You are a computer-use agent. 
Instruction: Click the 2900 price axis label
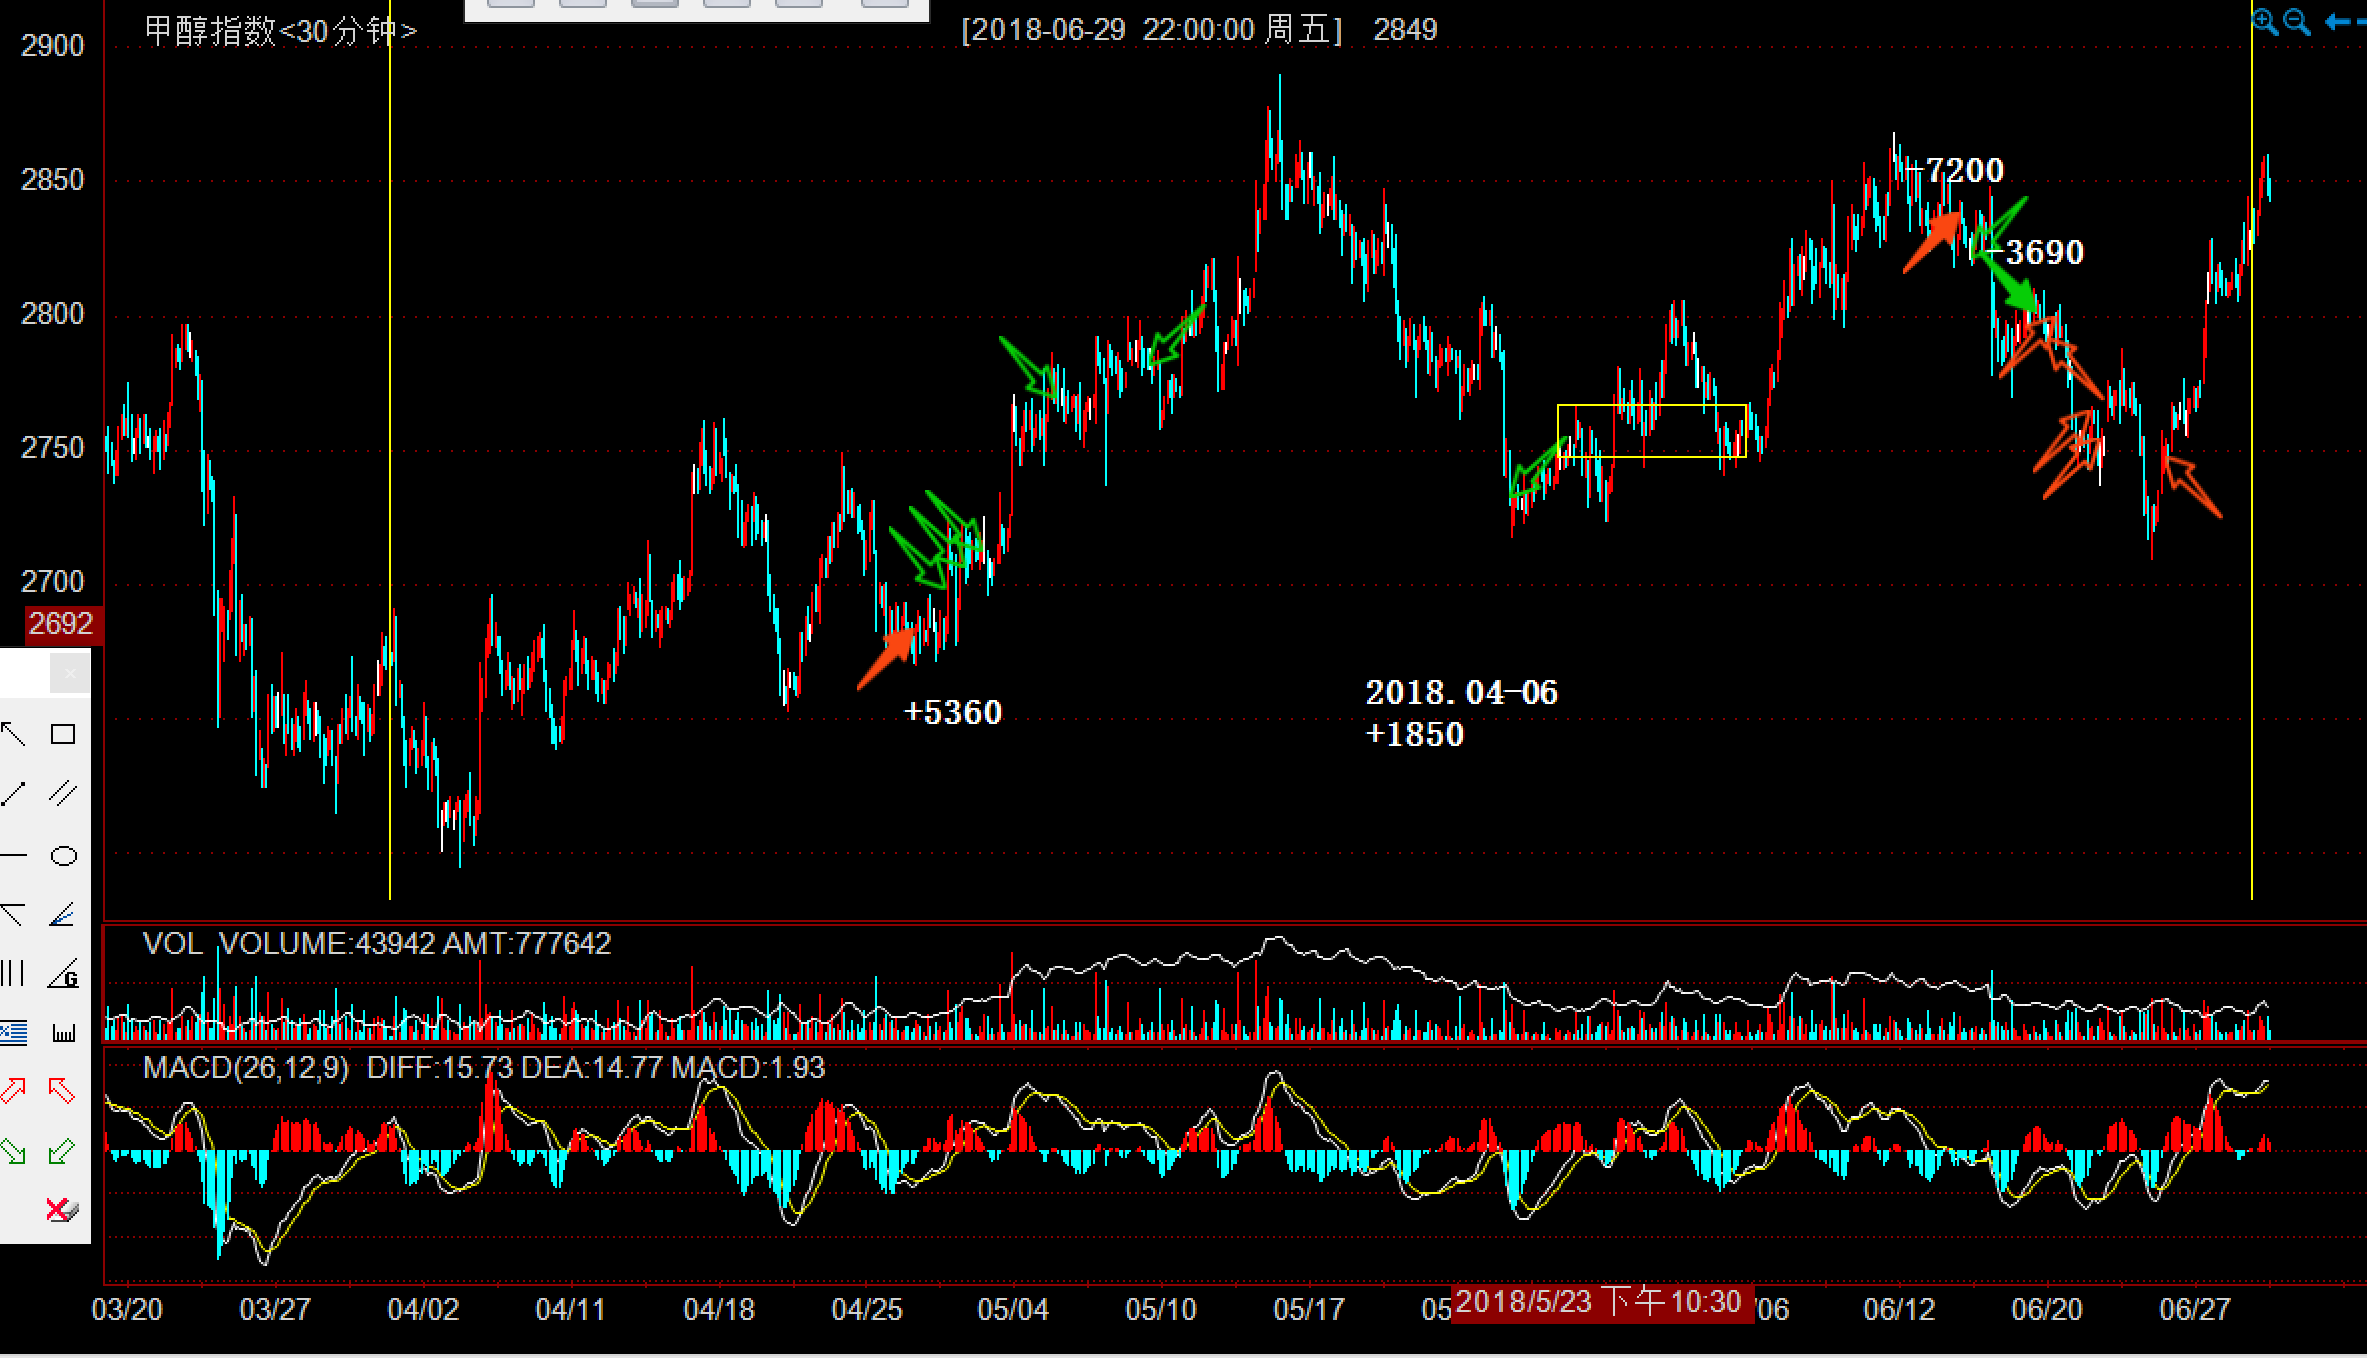click(x=53, y=46)
